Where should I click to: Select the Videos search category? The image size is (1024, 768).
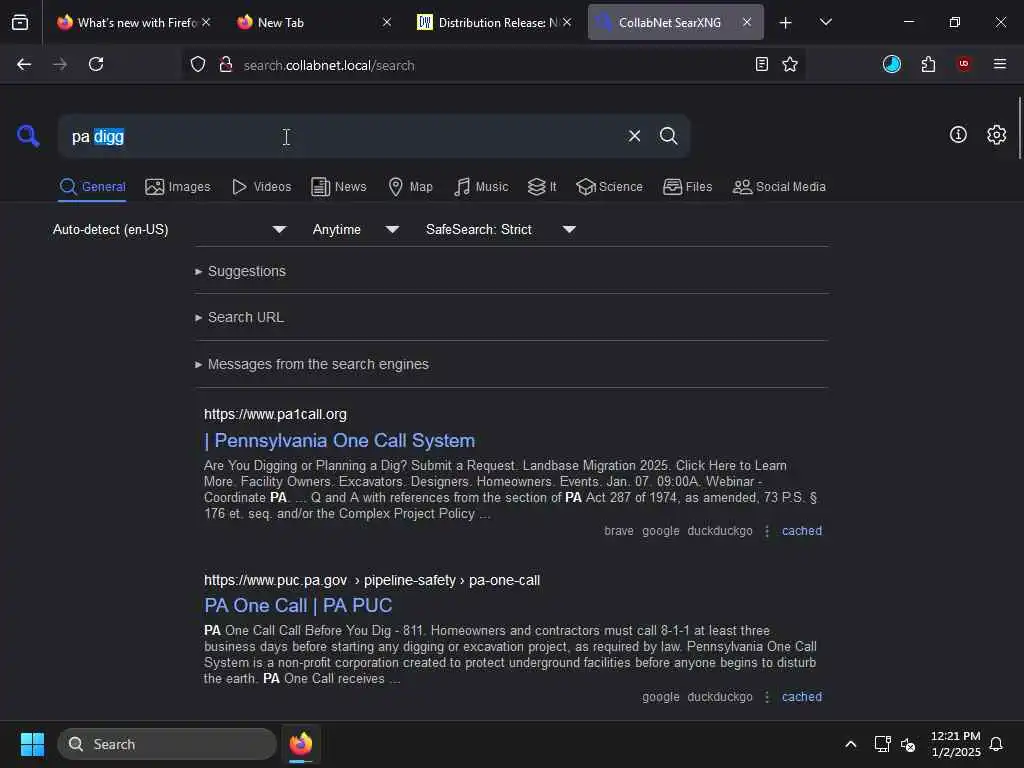coord(261,187)
